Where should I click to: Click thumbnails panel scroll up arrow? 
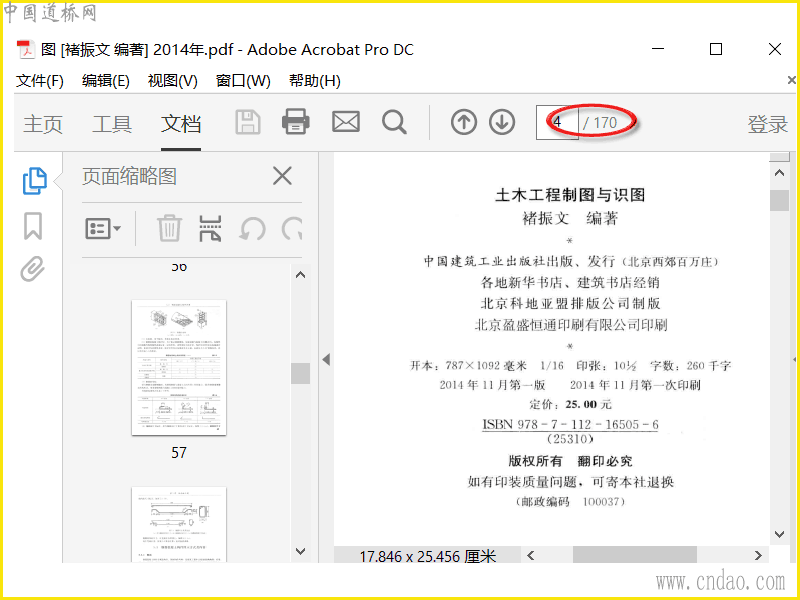click(301, 275)
